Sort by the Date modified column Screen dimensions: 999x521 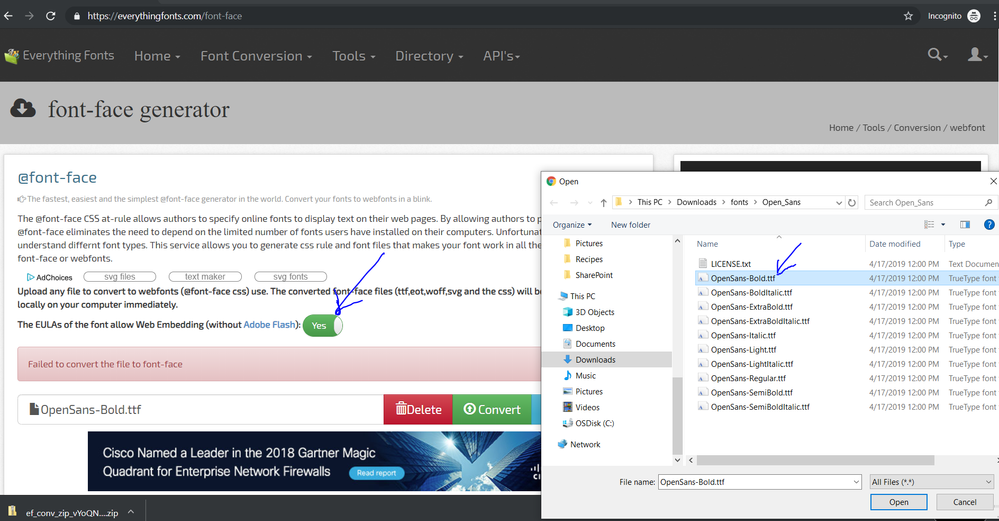pyautogui.click(x=895, y=244)
